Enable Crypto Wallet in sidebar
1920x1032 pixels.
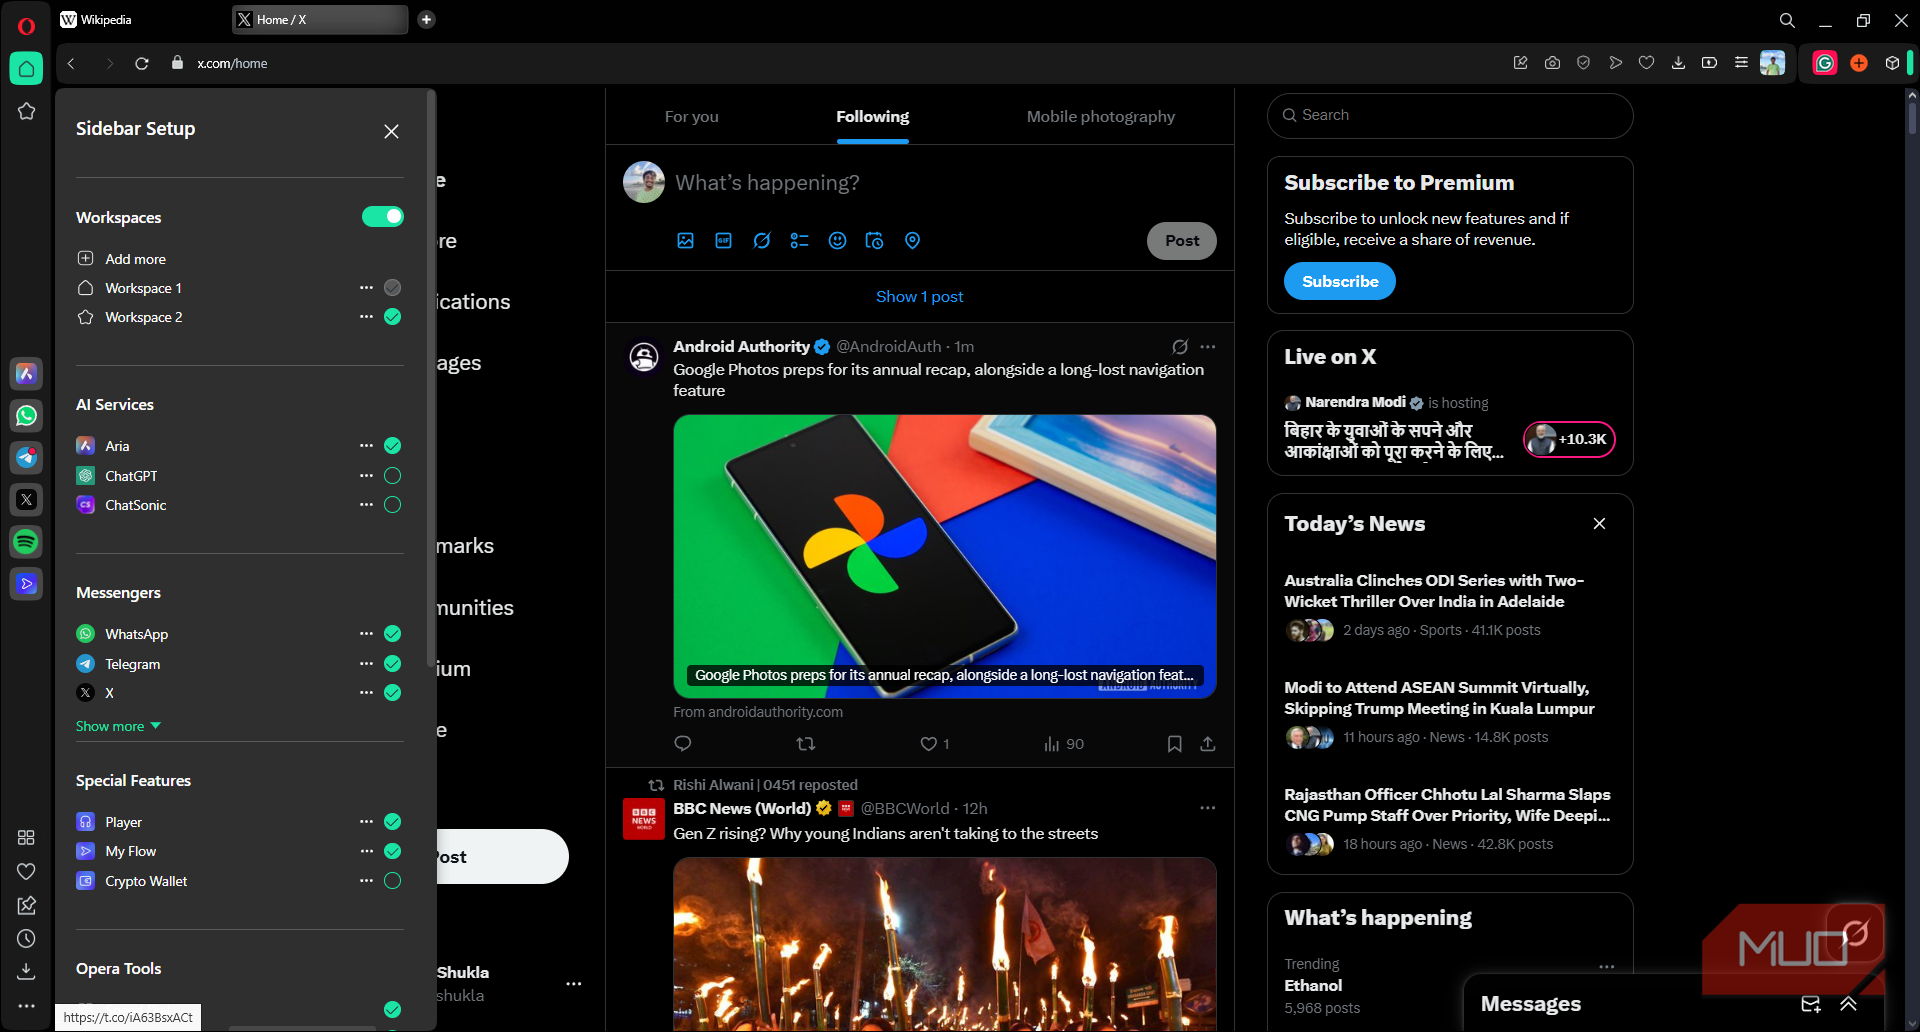(393, 880)
